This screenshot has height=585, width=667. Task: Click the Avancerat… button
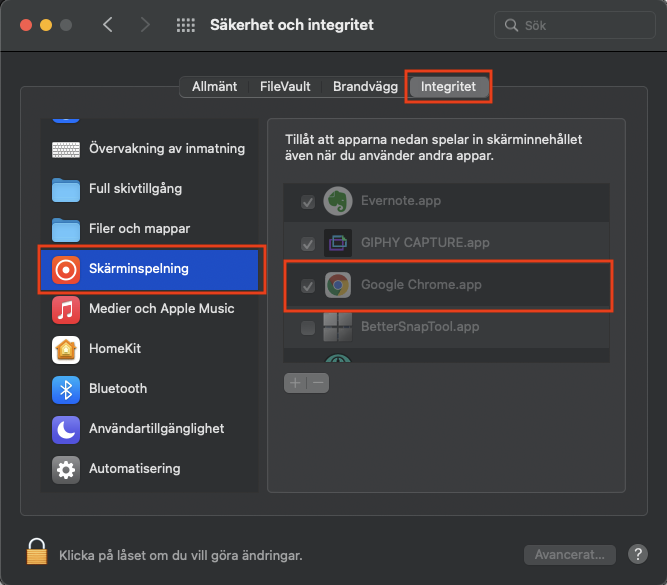(570, 554)
